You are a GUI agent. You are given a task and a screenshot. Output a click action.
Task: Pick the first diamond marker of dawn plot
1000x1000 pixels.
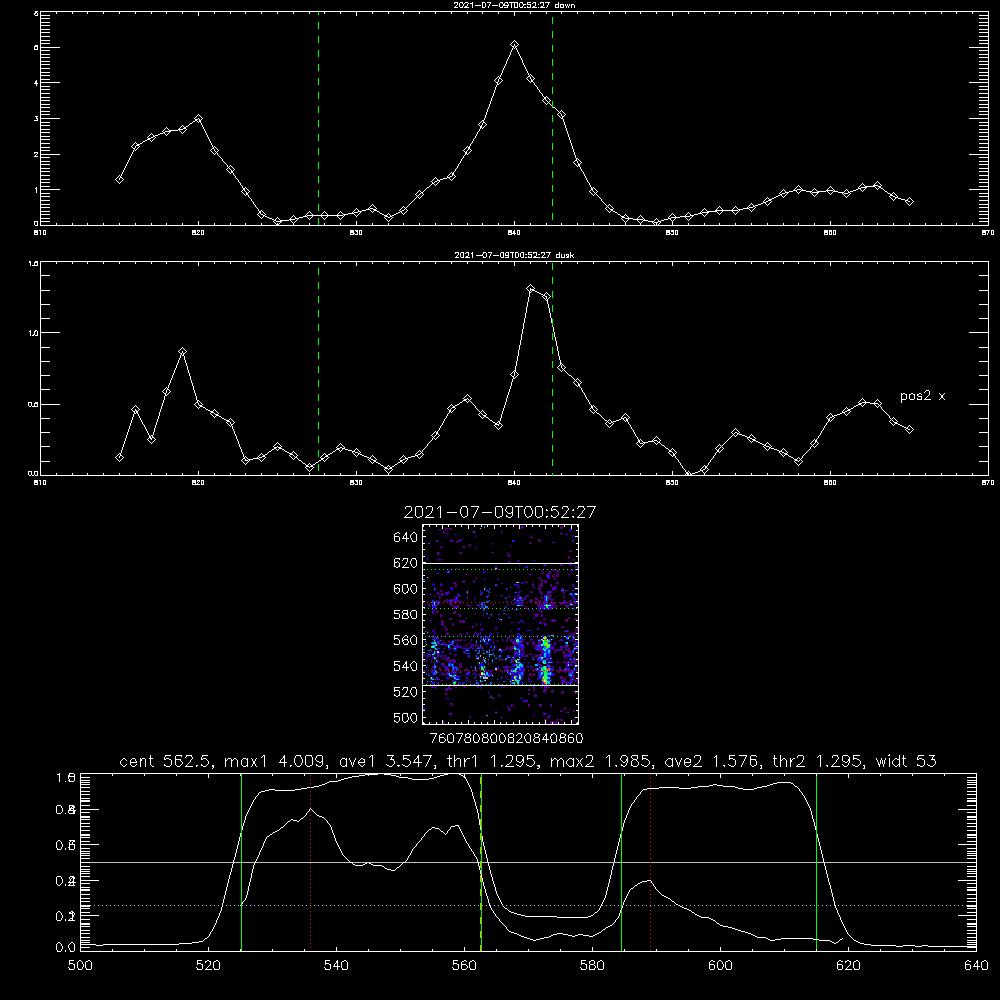point(119,180)
